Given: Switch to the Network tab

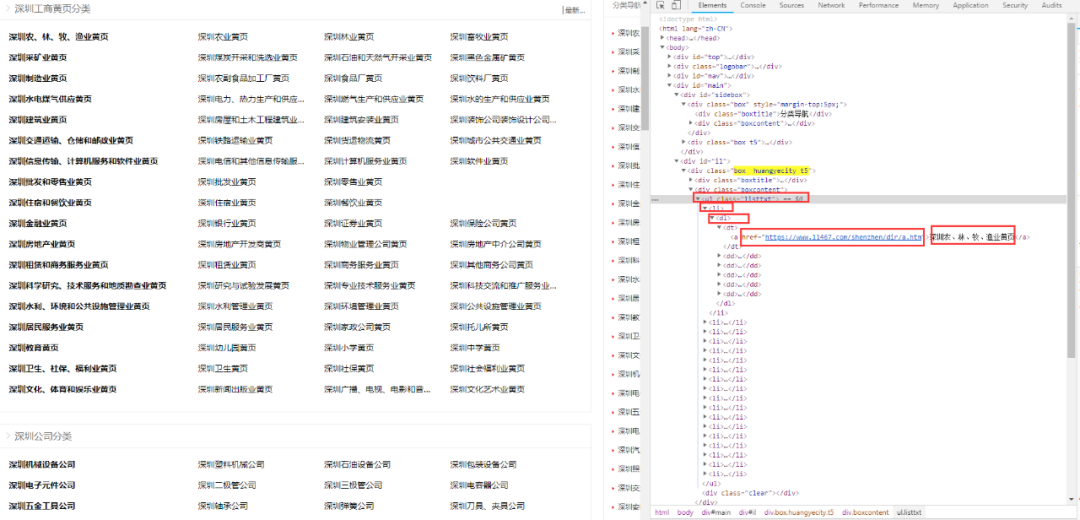Looking at the screenshot, I should pos(831,6).
